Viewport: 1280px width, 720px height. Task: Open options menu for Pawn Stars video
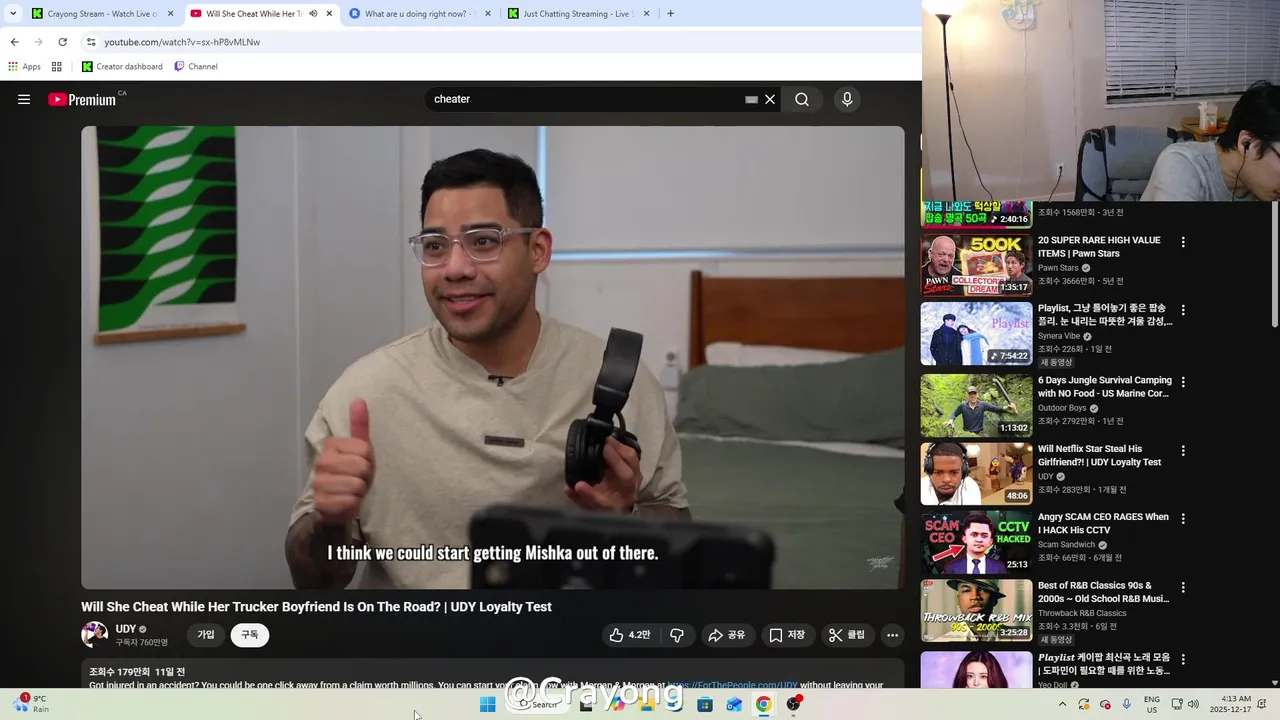click(1183, 242)
